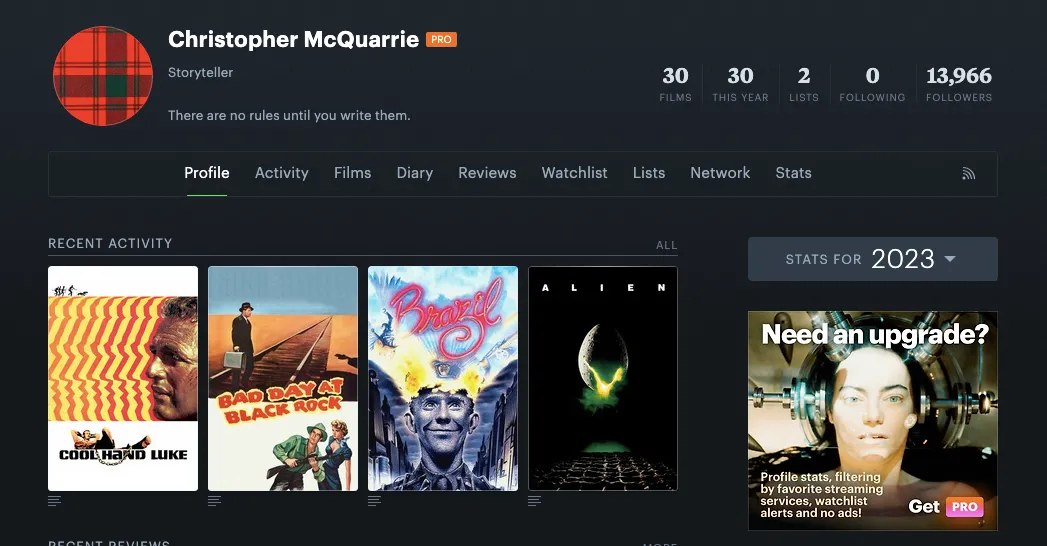Open the 2 Lists stat
The width and height of the screenshot is (1047, 546).
coord(803,84)
